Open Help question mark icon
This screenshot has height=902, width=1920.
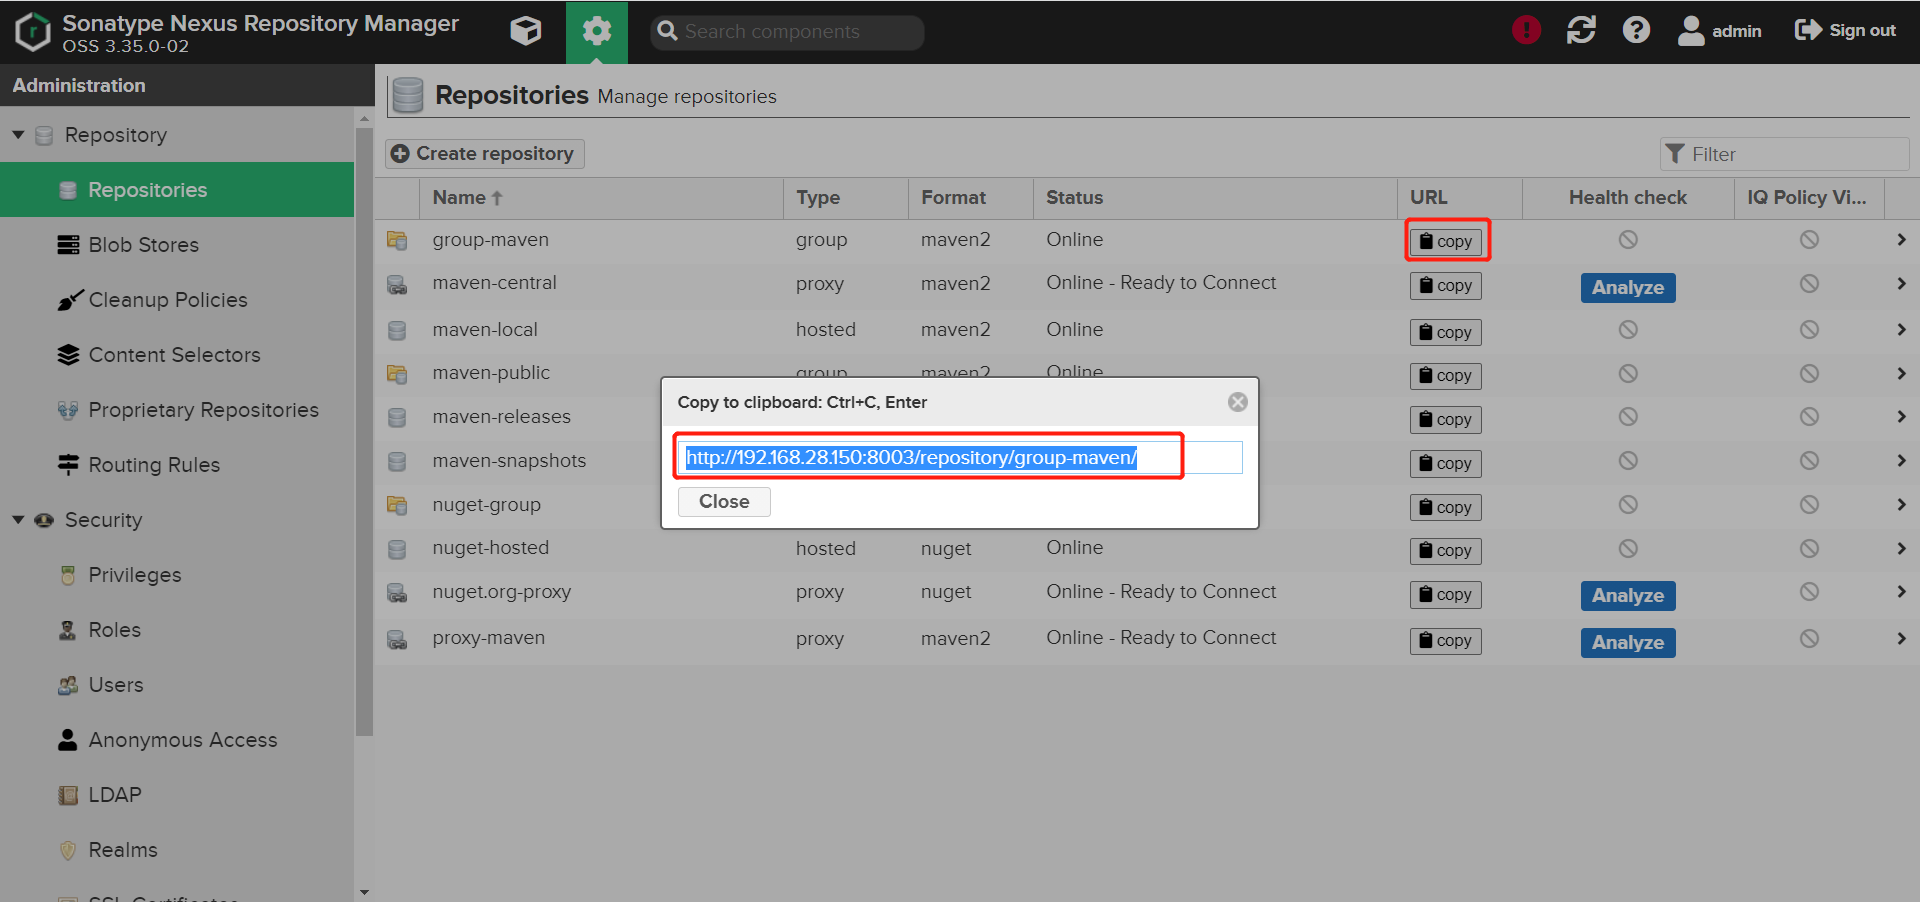coord(1636,30)
